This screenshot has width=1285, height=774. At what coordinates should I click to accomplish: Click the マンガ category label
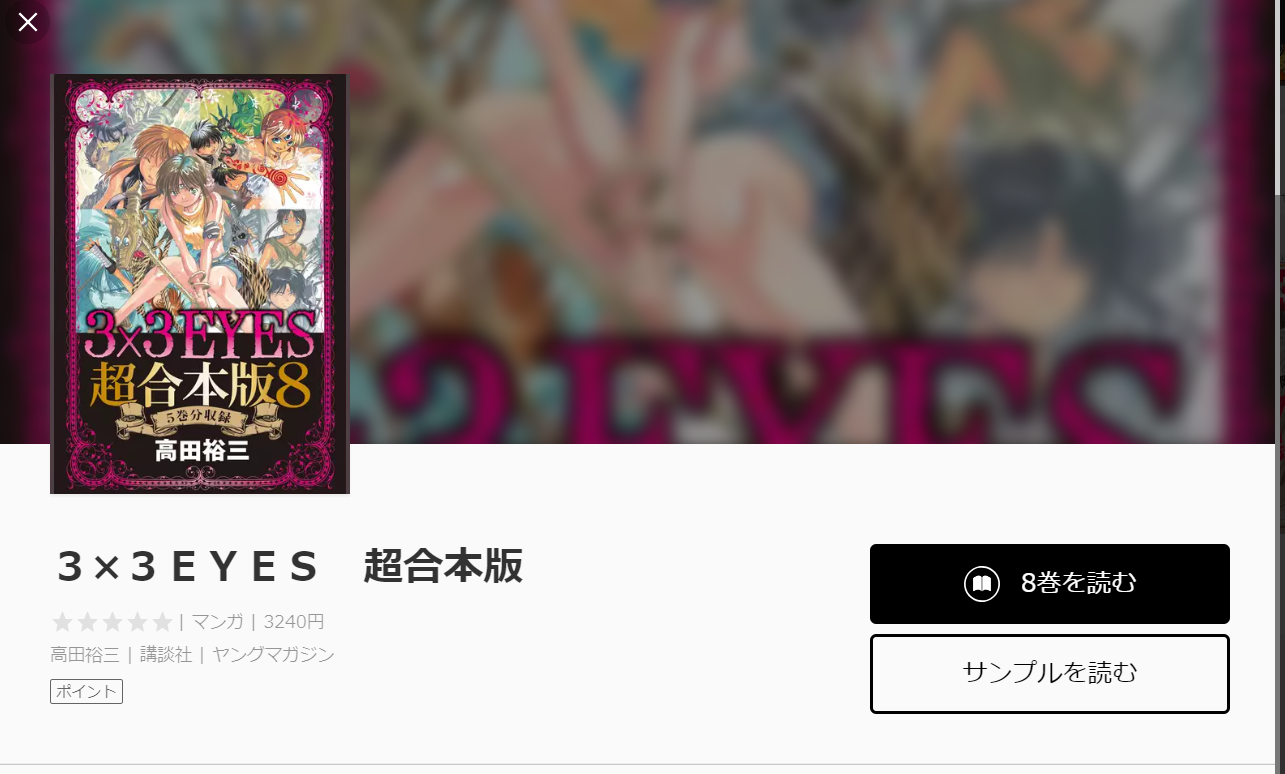[x=218, y=622]
